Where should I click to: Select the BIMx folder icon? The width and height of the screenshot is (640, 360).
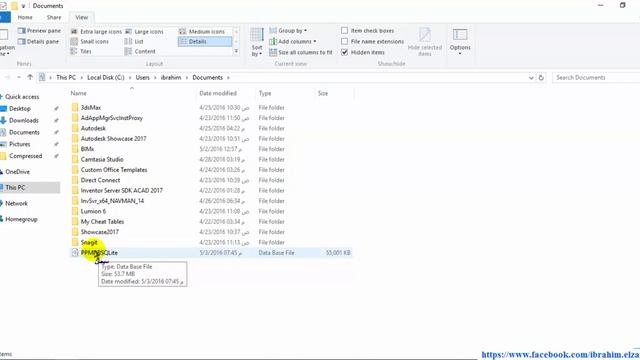[75, 149]
